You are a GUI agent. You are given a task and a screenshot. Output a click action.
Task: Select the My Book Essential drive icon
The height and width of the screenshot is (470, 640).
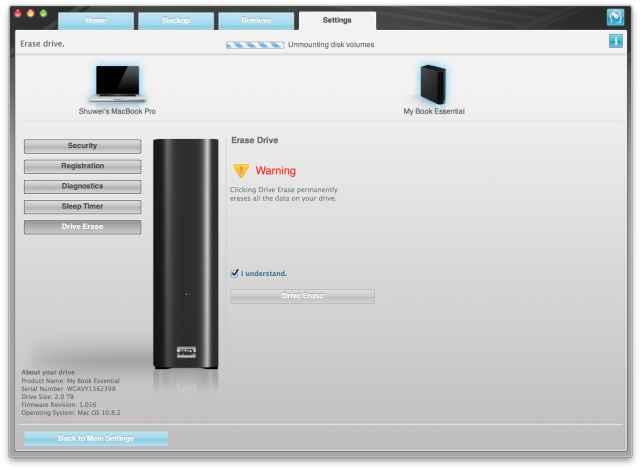[x=433, y=84]
